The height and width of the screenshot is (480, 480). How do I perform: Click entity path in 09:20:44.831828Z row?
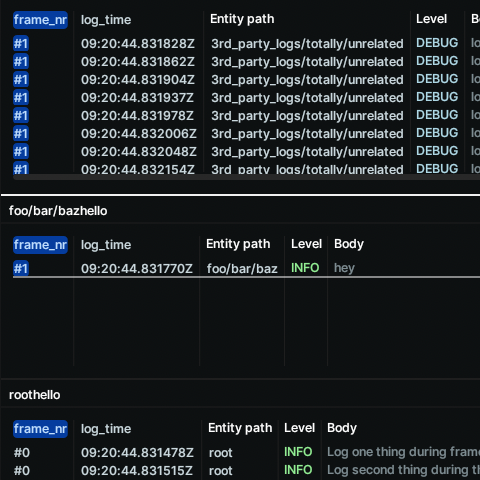(x=307, y=44)
